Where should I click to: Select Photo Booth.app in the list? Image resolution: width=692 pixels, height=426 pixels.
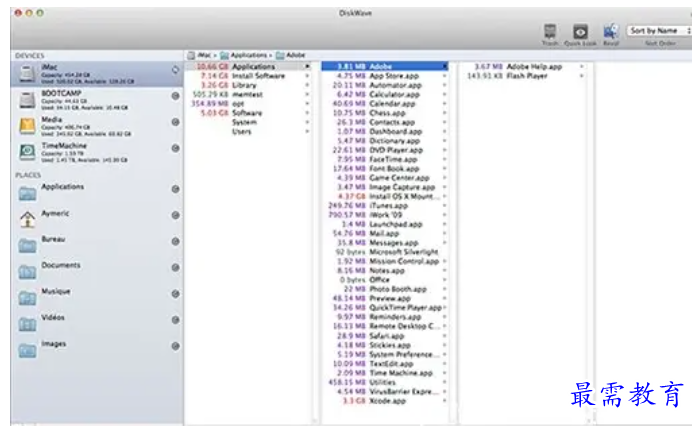[x=385, y=289]
